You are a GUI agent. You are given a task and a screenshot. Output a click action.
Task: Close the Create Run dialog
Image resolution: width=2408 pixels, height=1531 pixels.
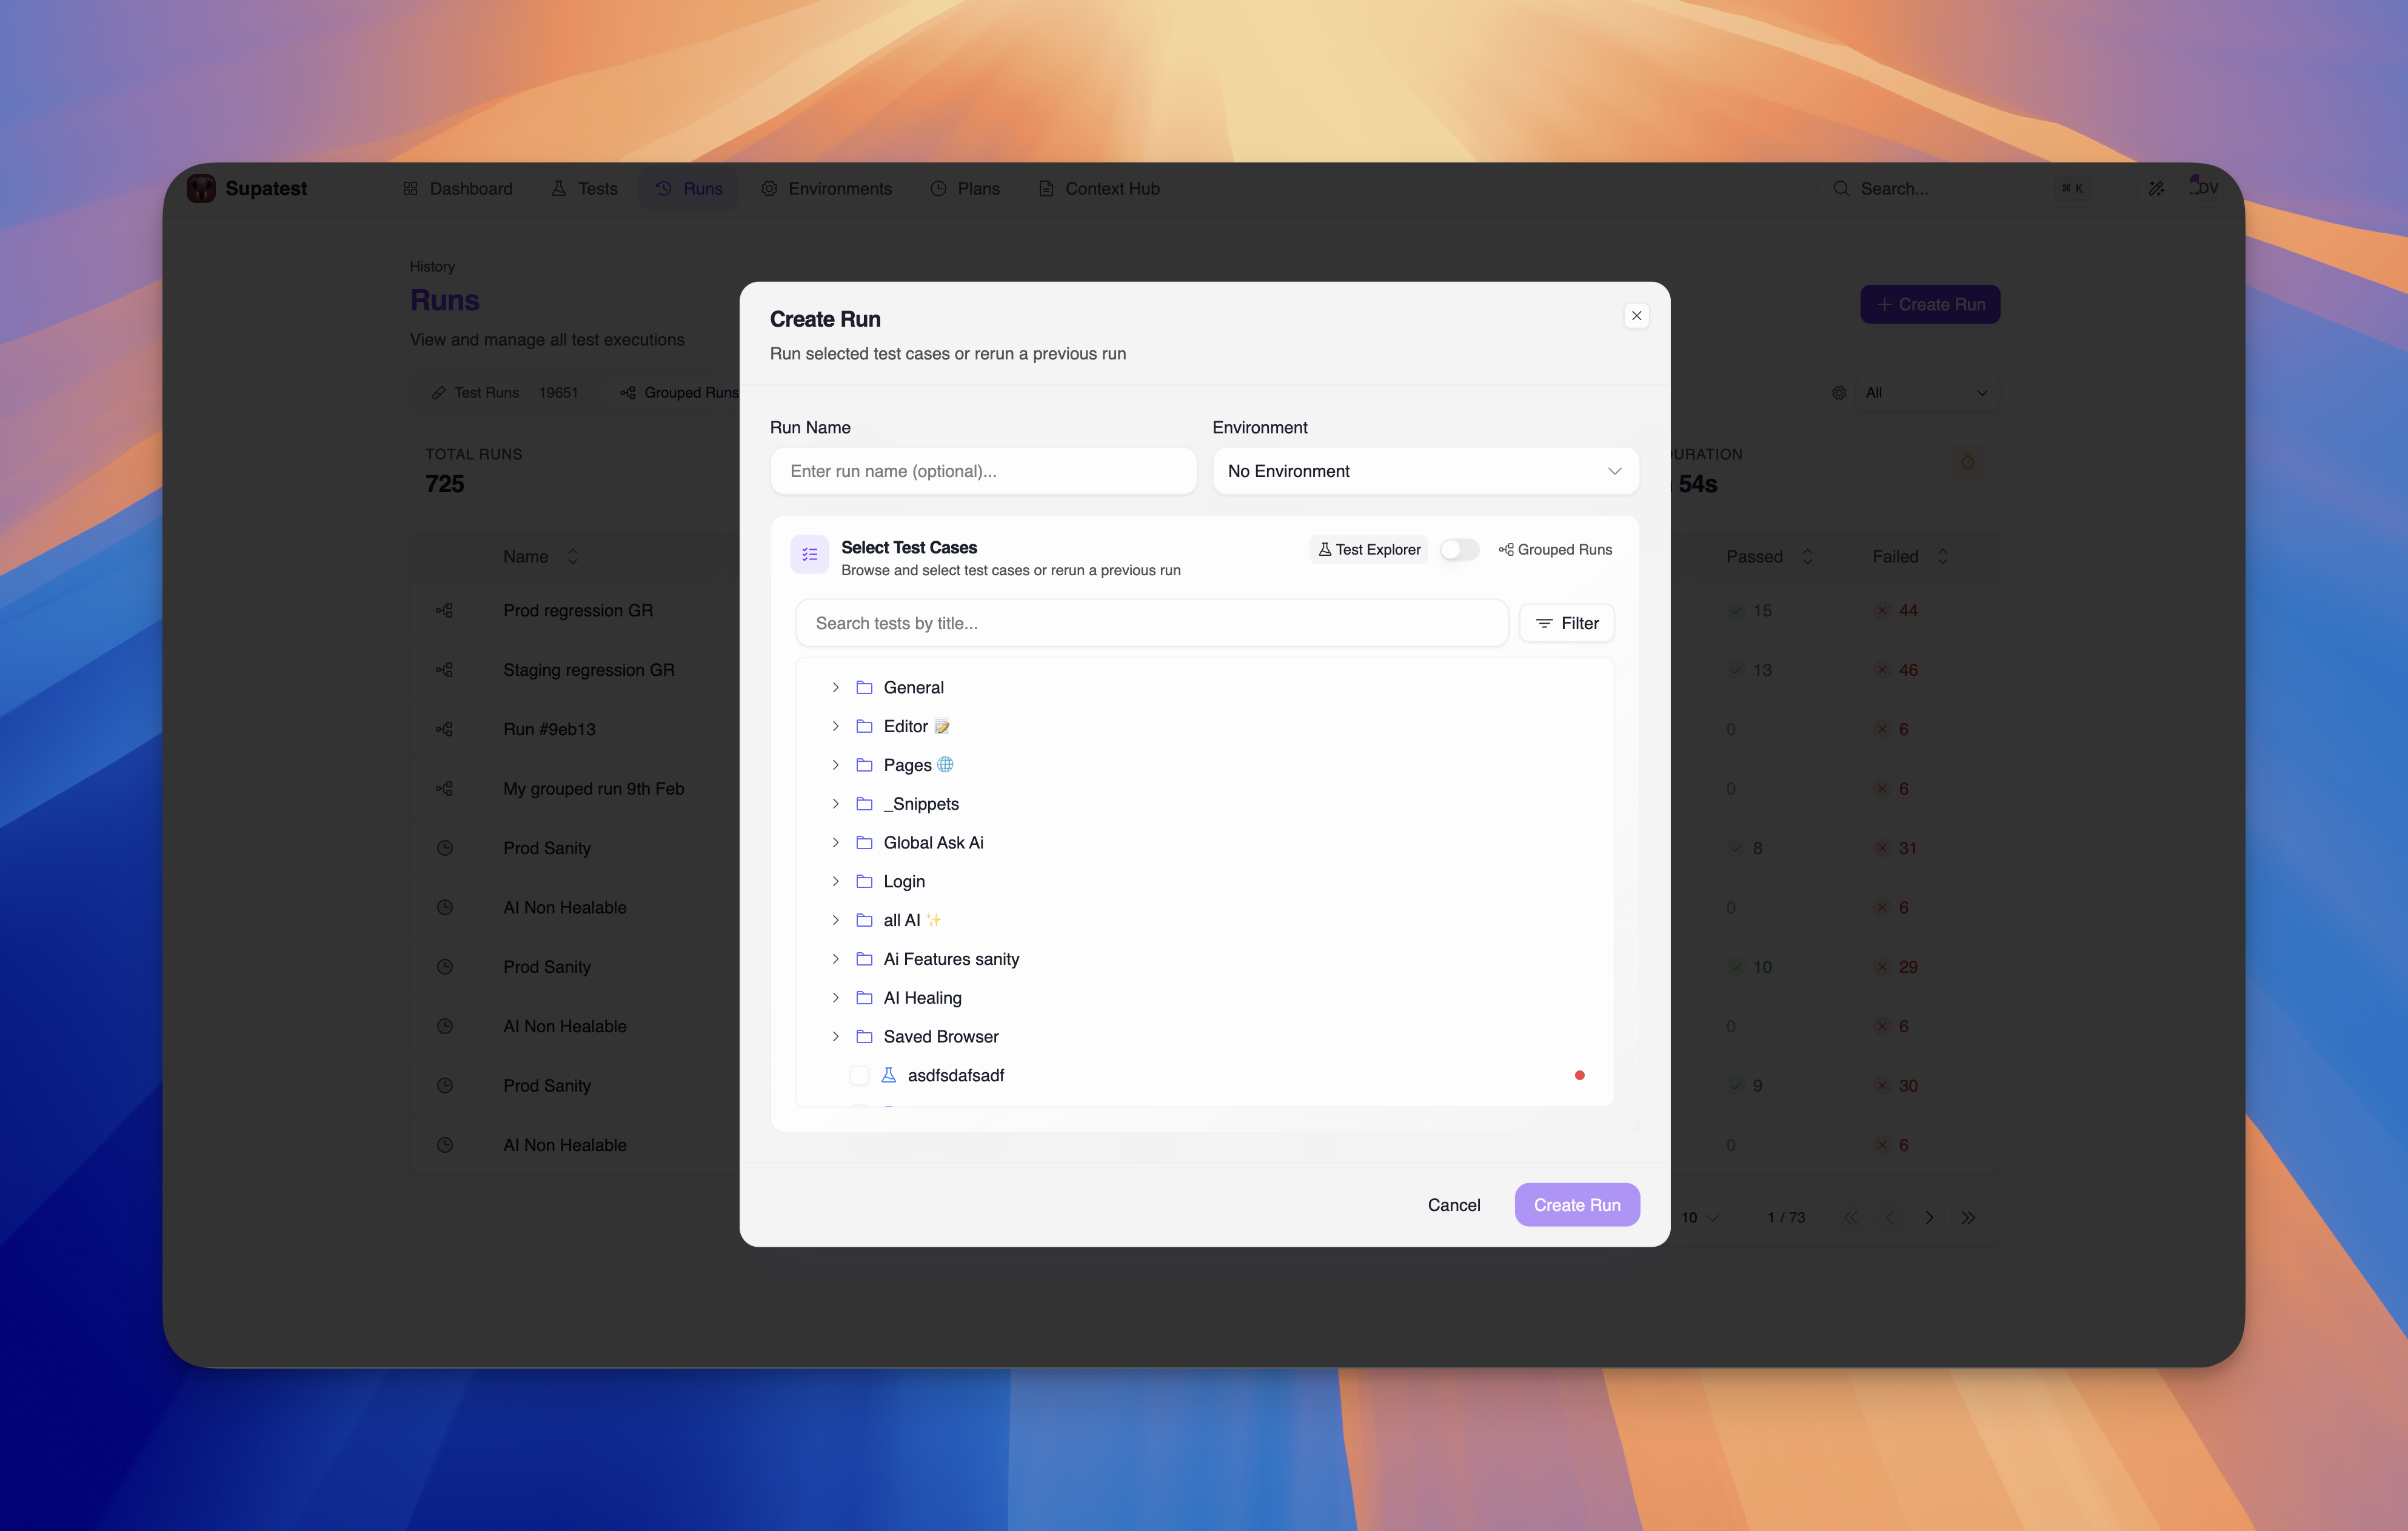coord(1636,316)
